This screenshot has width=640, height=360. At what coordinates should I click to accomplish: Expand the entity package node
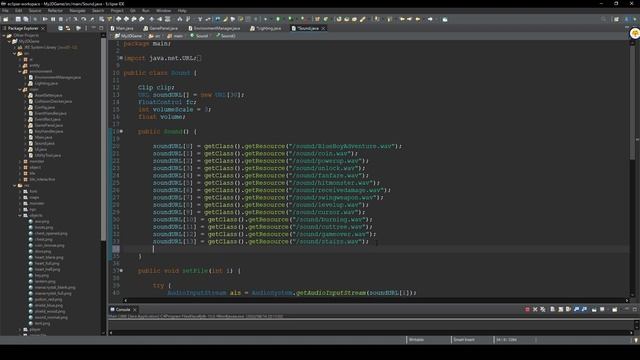(20, 65)
